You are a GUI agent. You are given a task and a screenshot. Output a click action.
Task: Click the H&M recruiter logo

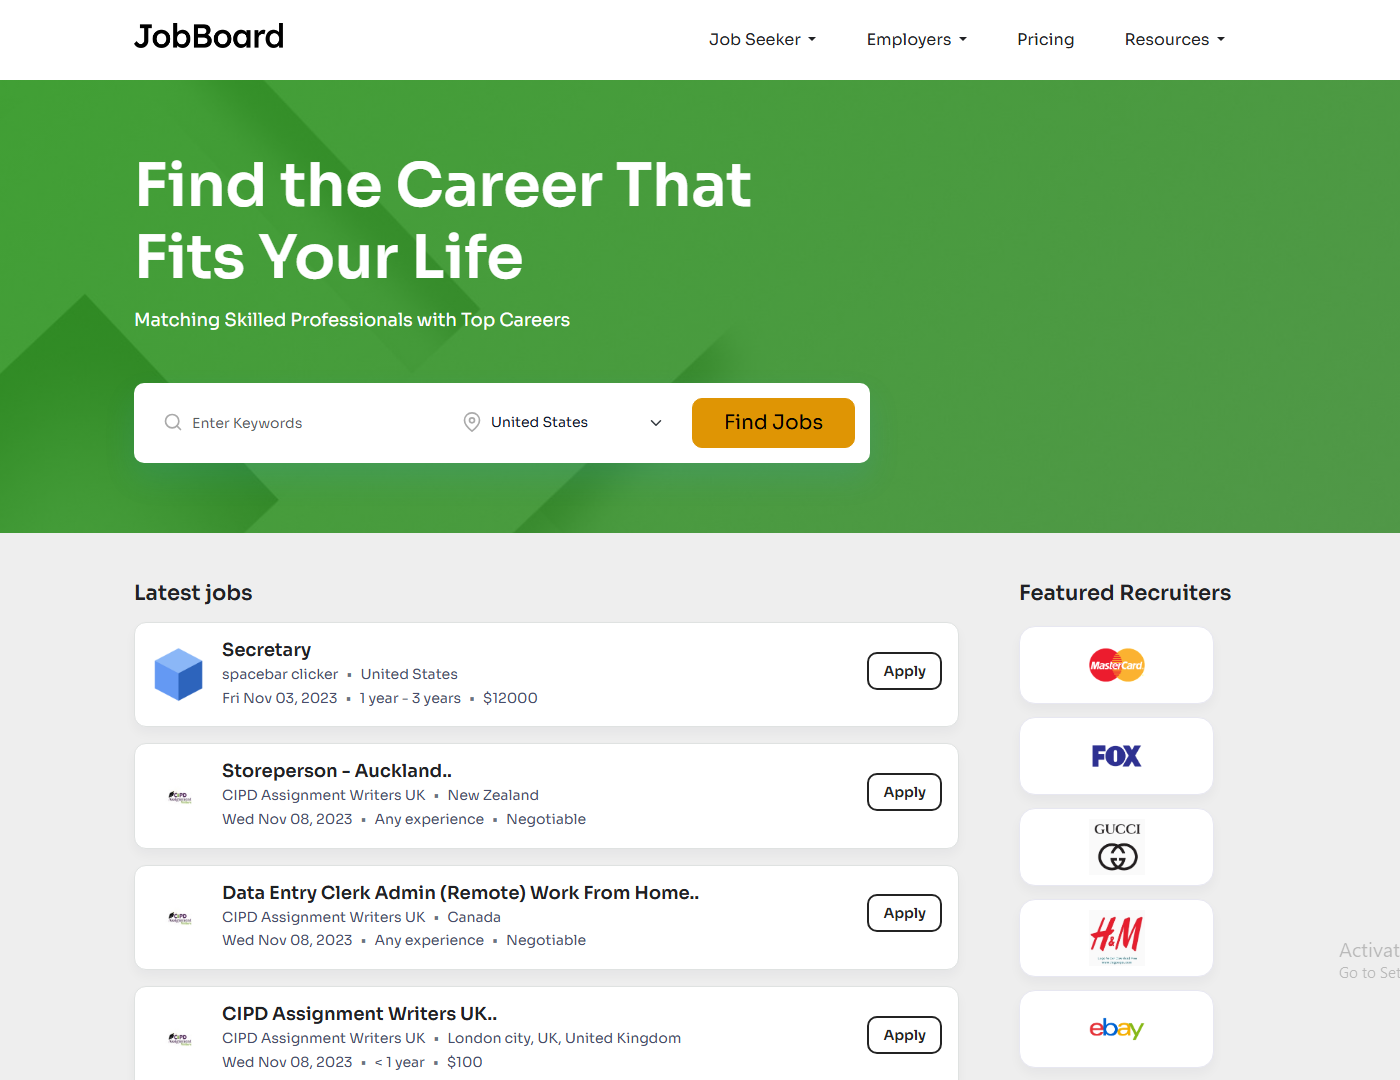[1116, 937]
